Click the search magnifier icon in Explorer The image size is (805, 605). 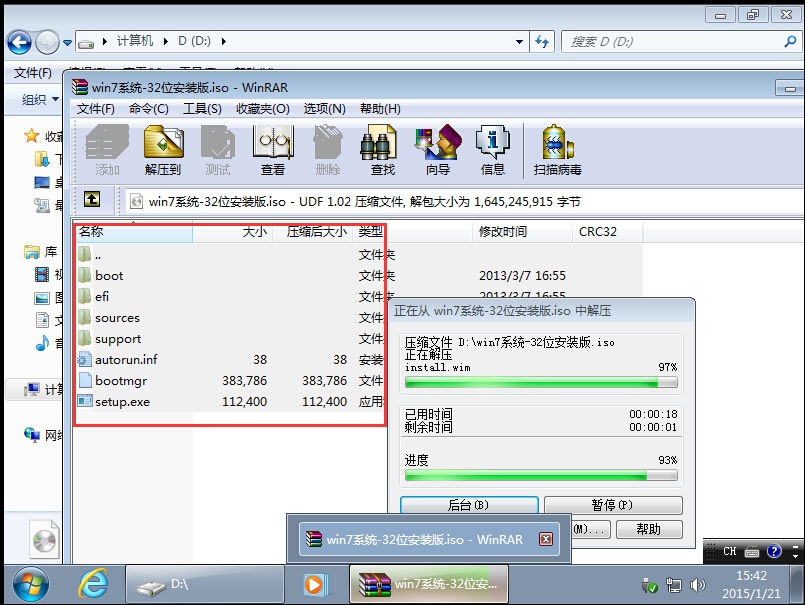[790, 42]
